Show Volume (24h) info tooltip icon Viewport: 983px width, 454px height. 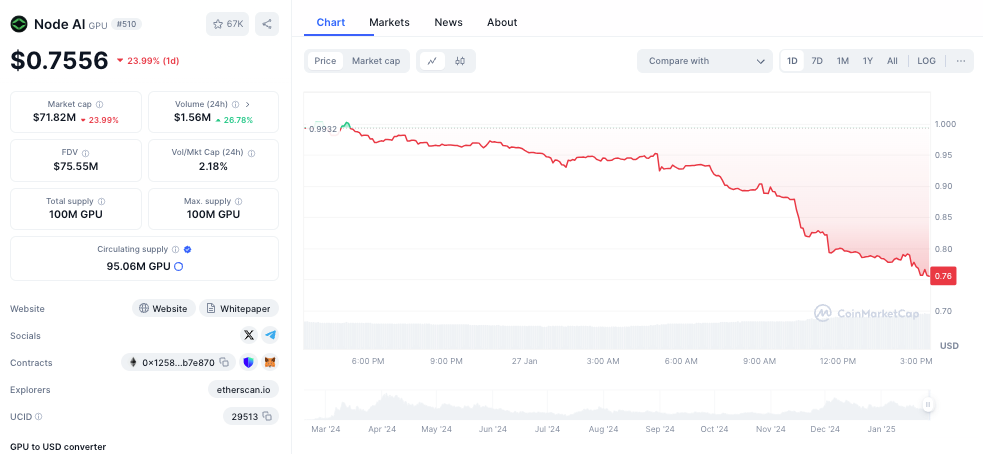coord(236,105)
